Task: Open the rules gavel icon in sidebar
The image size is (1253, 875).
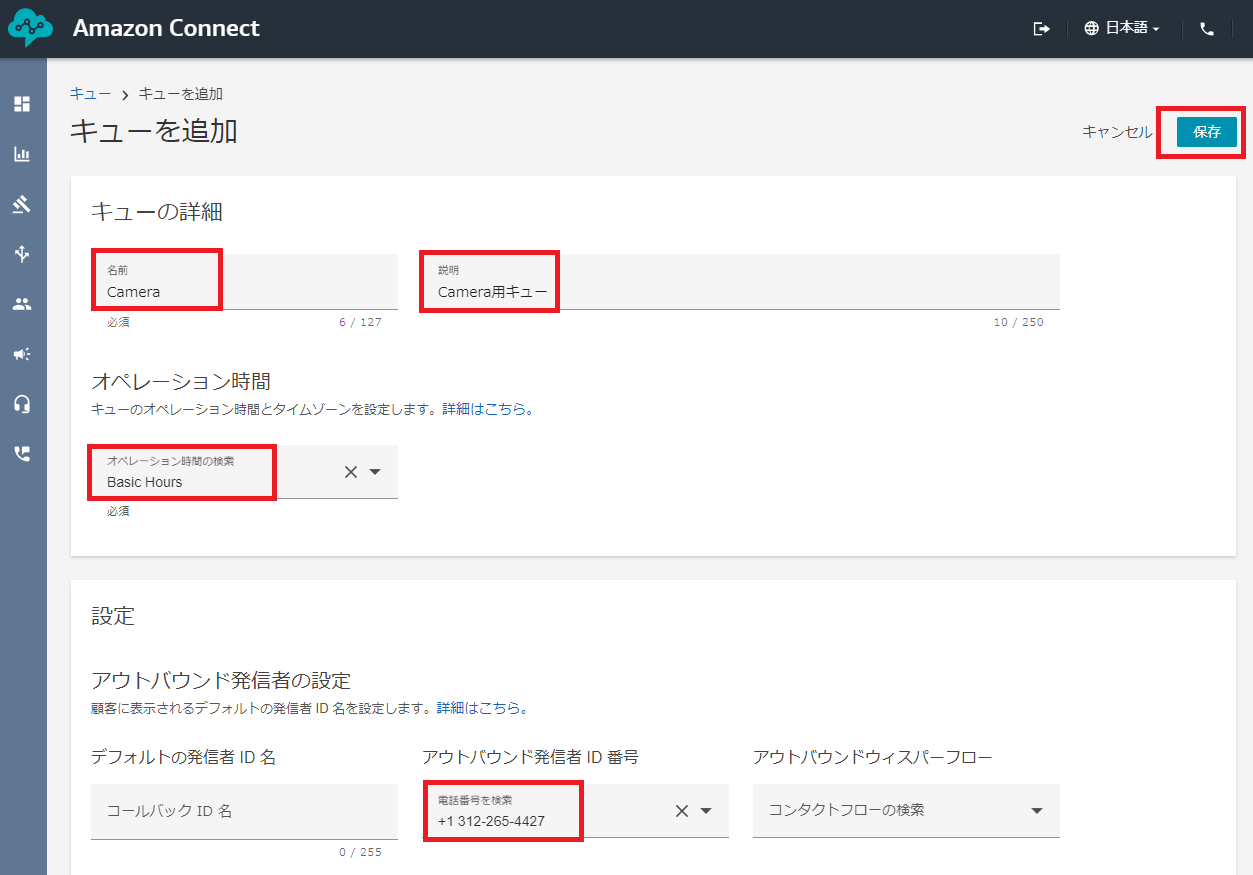Action: (x=22, y=204)
